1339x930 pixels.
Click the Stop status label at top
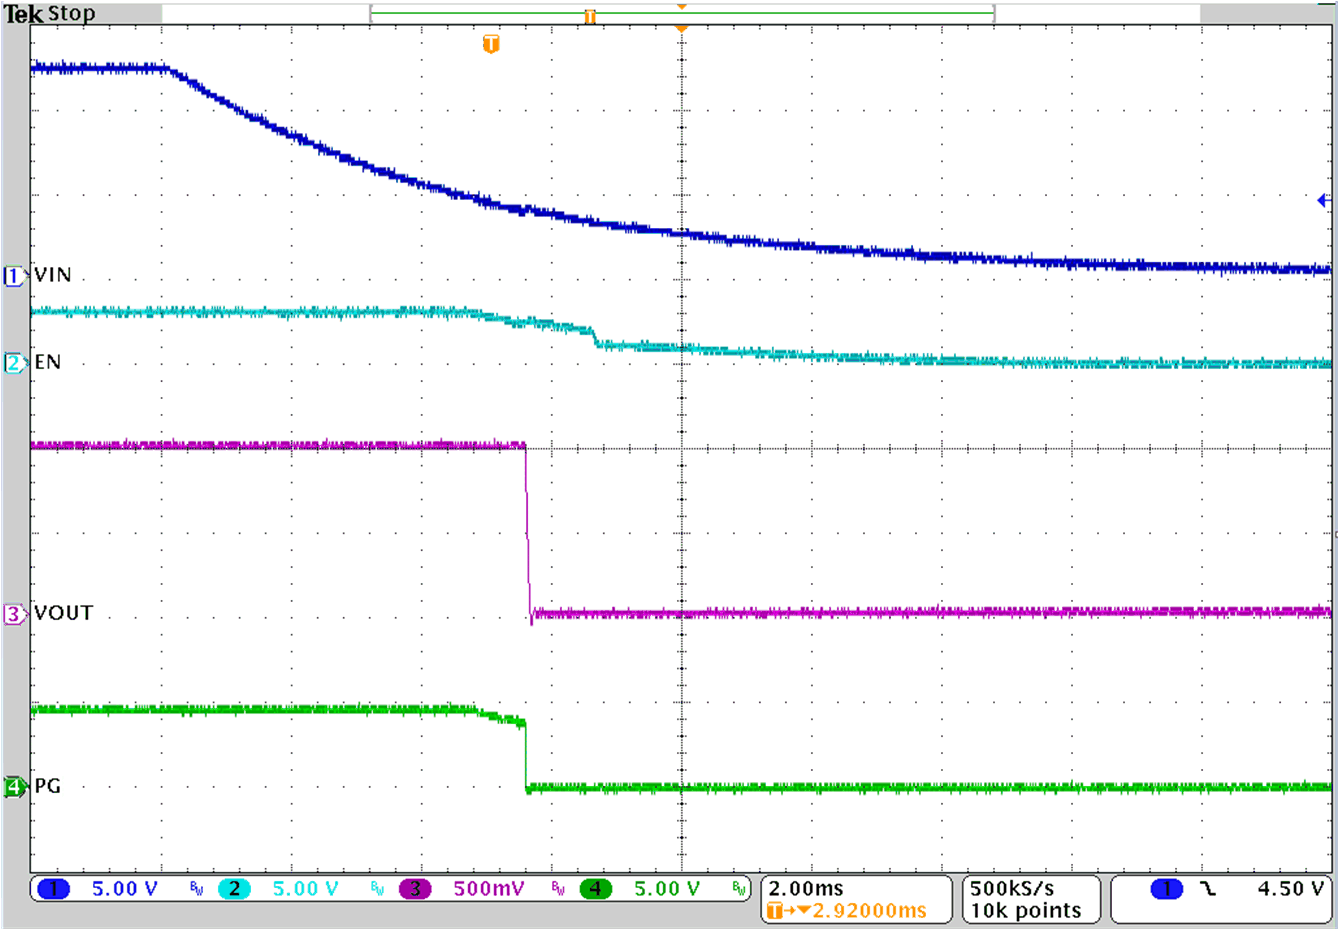tap(72, 13)
